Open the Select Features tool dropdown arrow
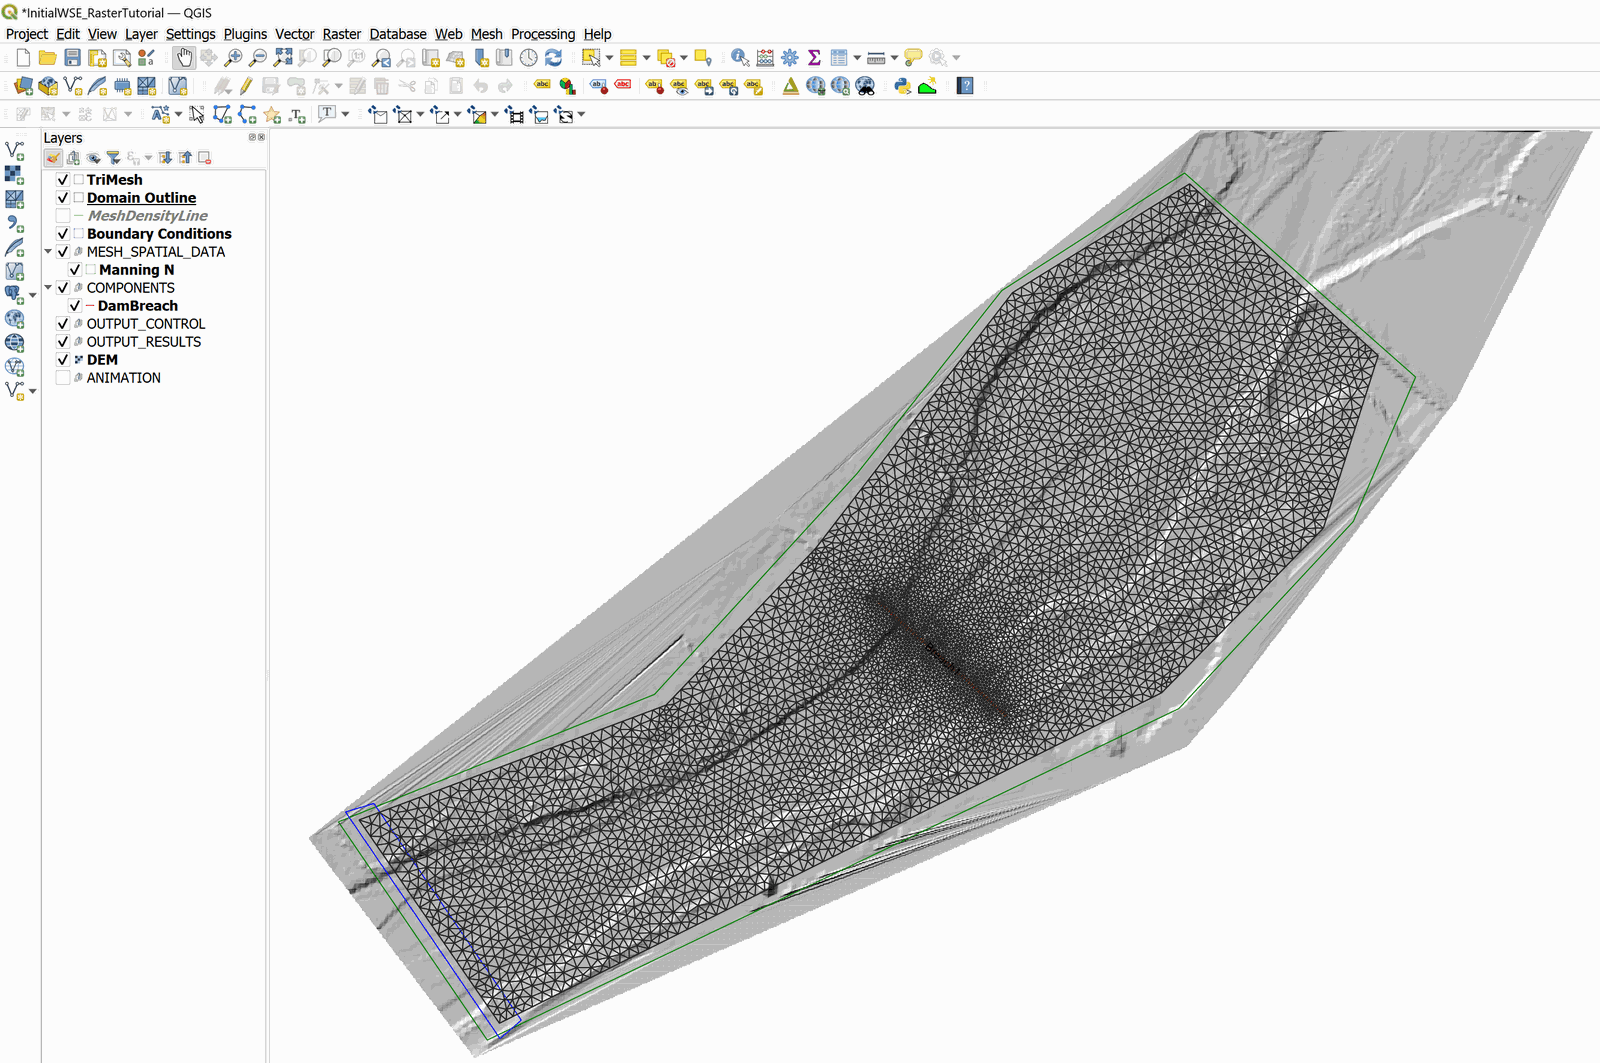 [x=609, y=58]
